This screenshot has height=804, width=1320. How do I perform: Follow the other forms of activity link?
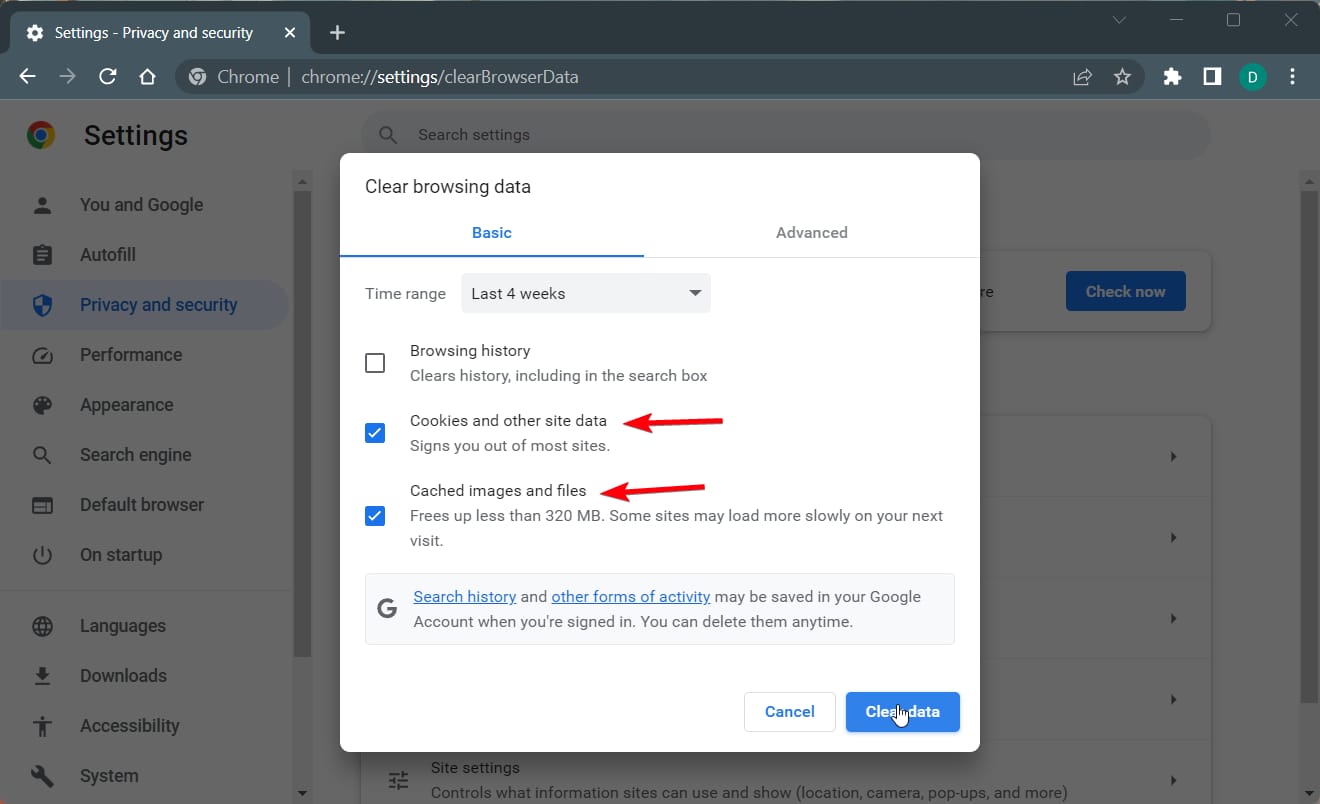(x=630, y=597)
